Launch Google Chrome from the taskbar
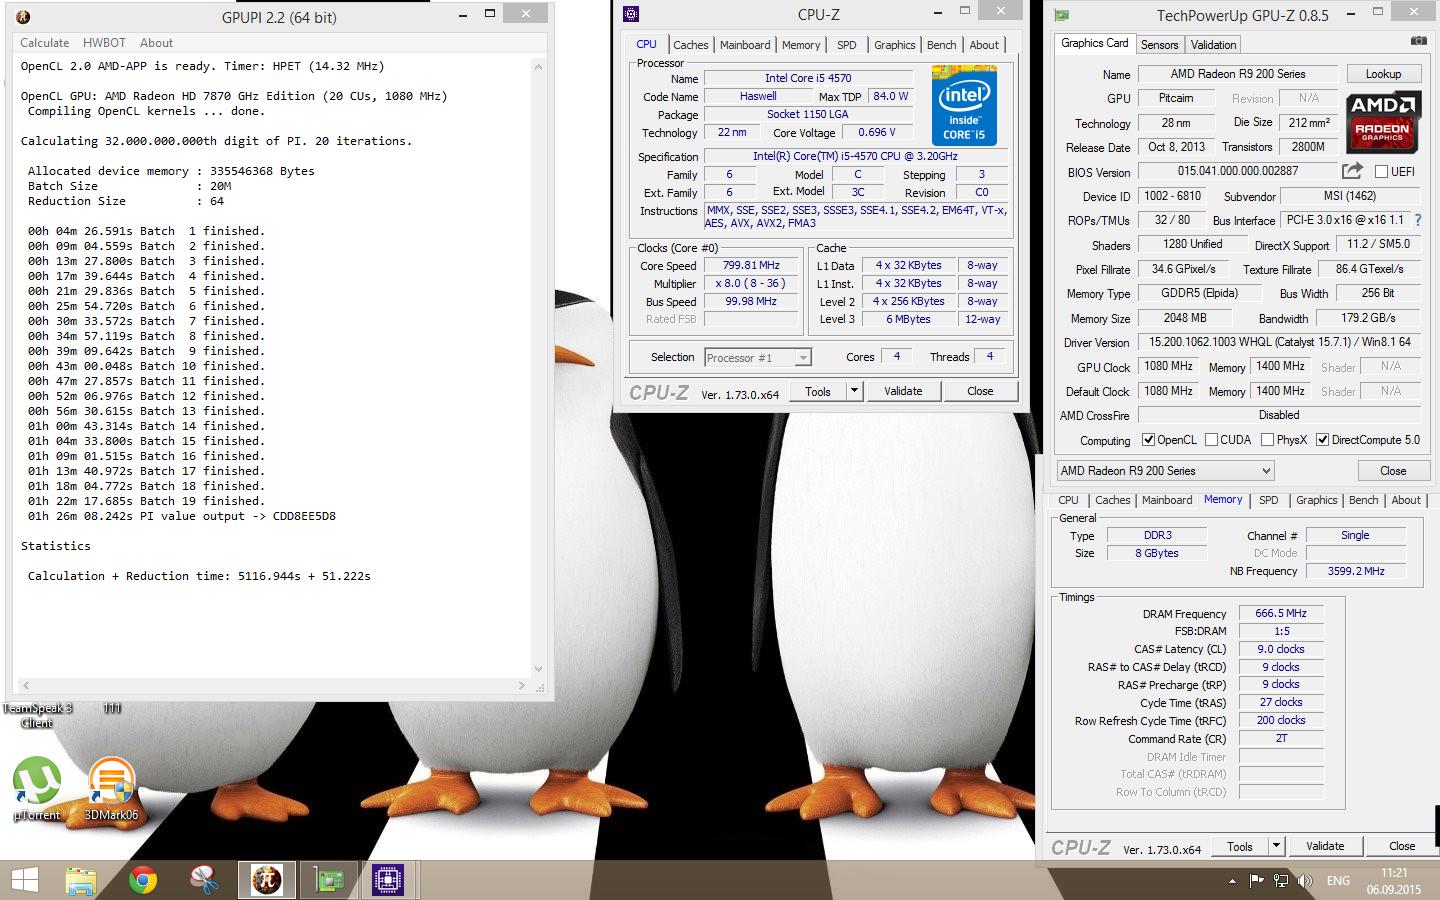The height and width of the screenshot is (900, 1440). pyautogui.click(x=143, y=880)
